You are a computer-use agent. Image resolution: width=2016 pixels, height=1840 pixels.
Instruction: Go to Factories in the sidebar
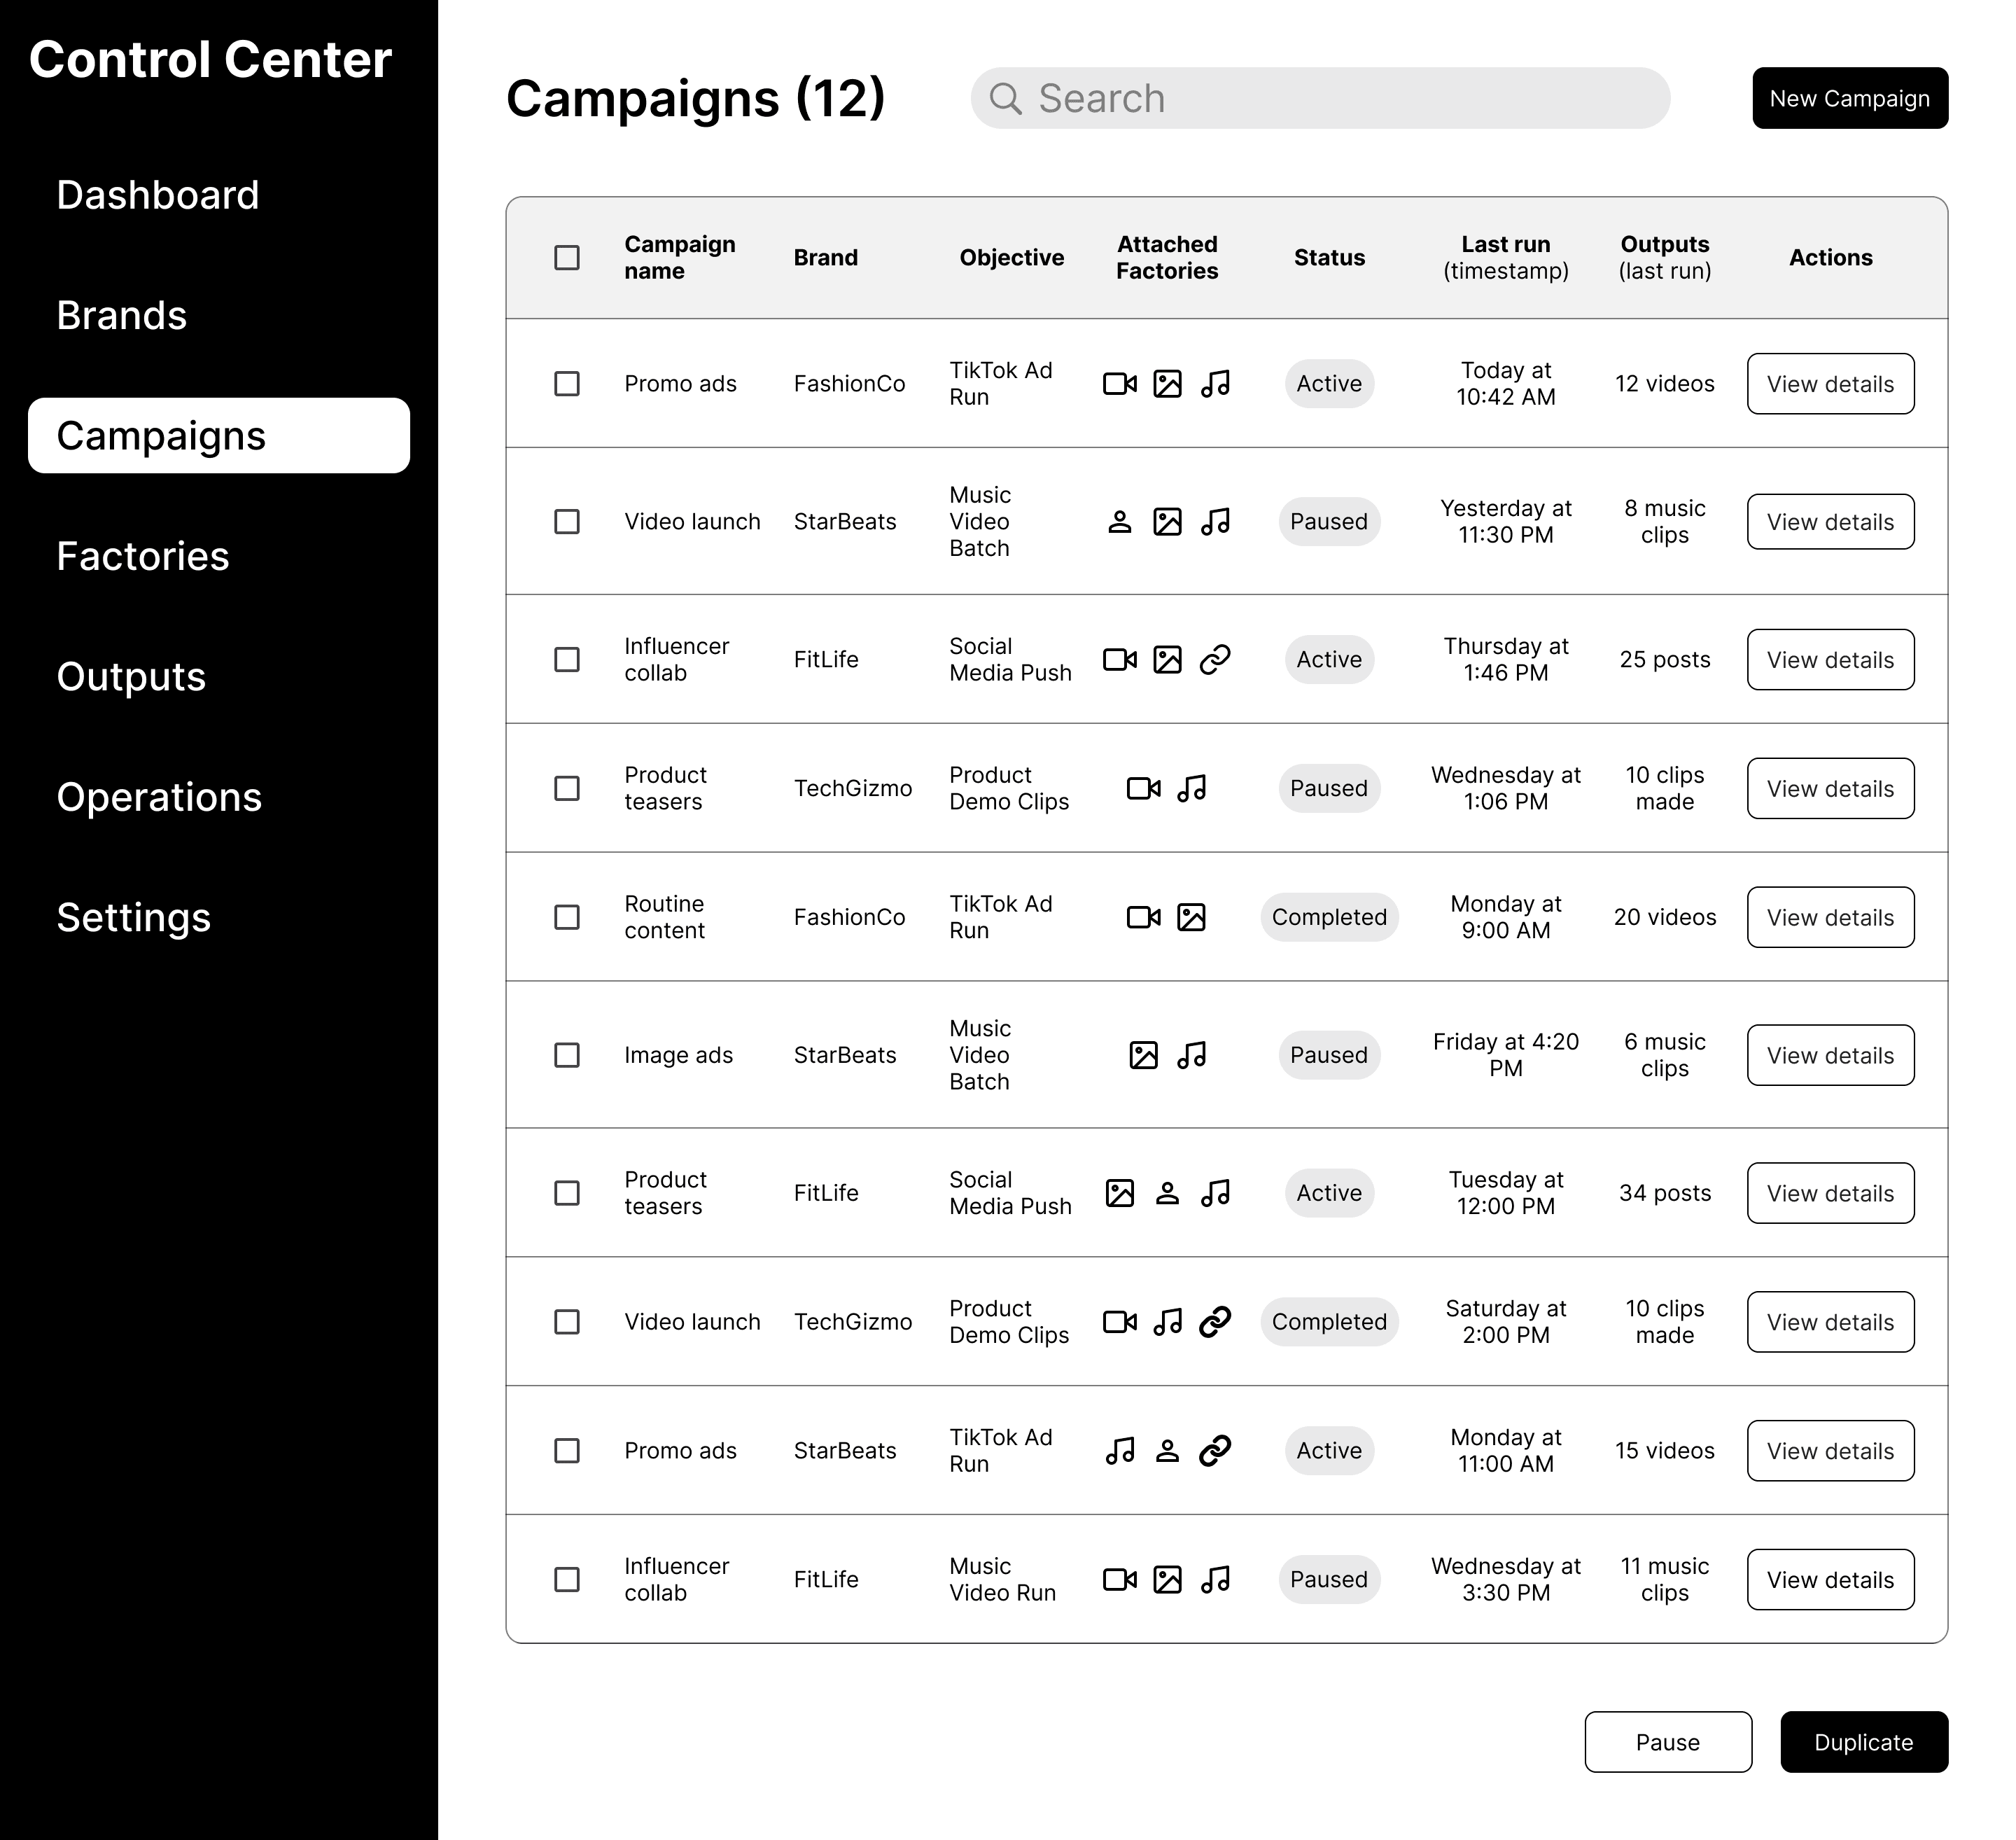(x=143, y=556)
